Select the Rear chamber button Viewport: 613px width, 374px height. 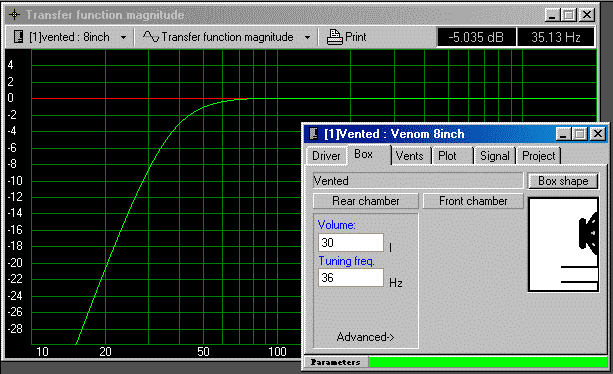click(366, 201)
